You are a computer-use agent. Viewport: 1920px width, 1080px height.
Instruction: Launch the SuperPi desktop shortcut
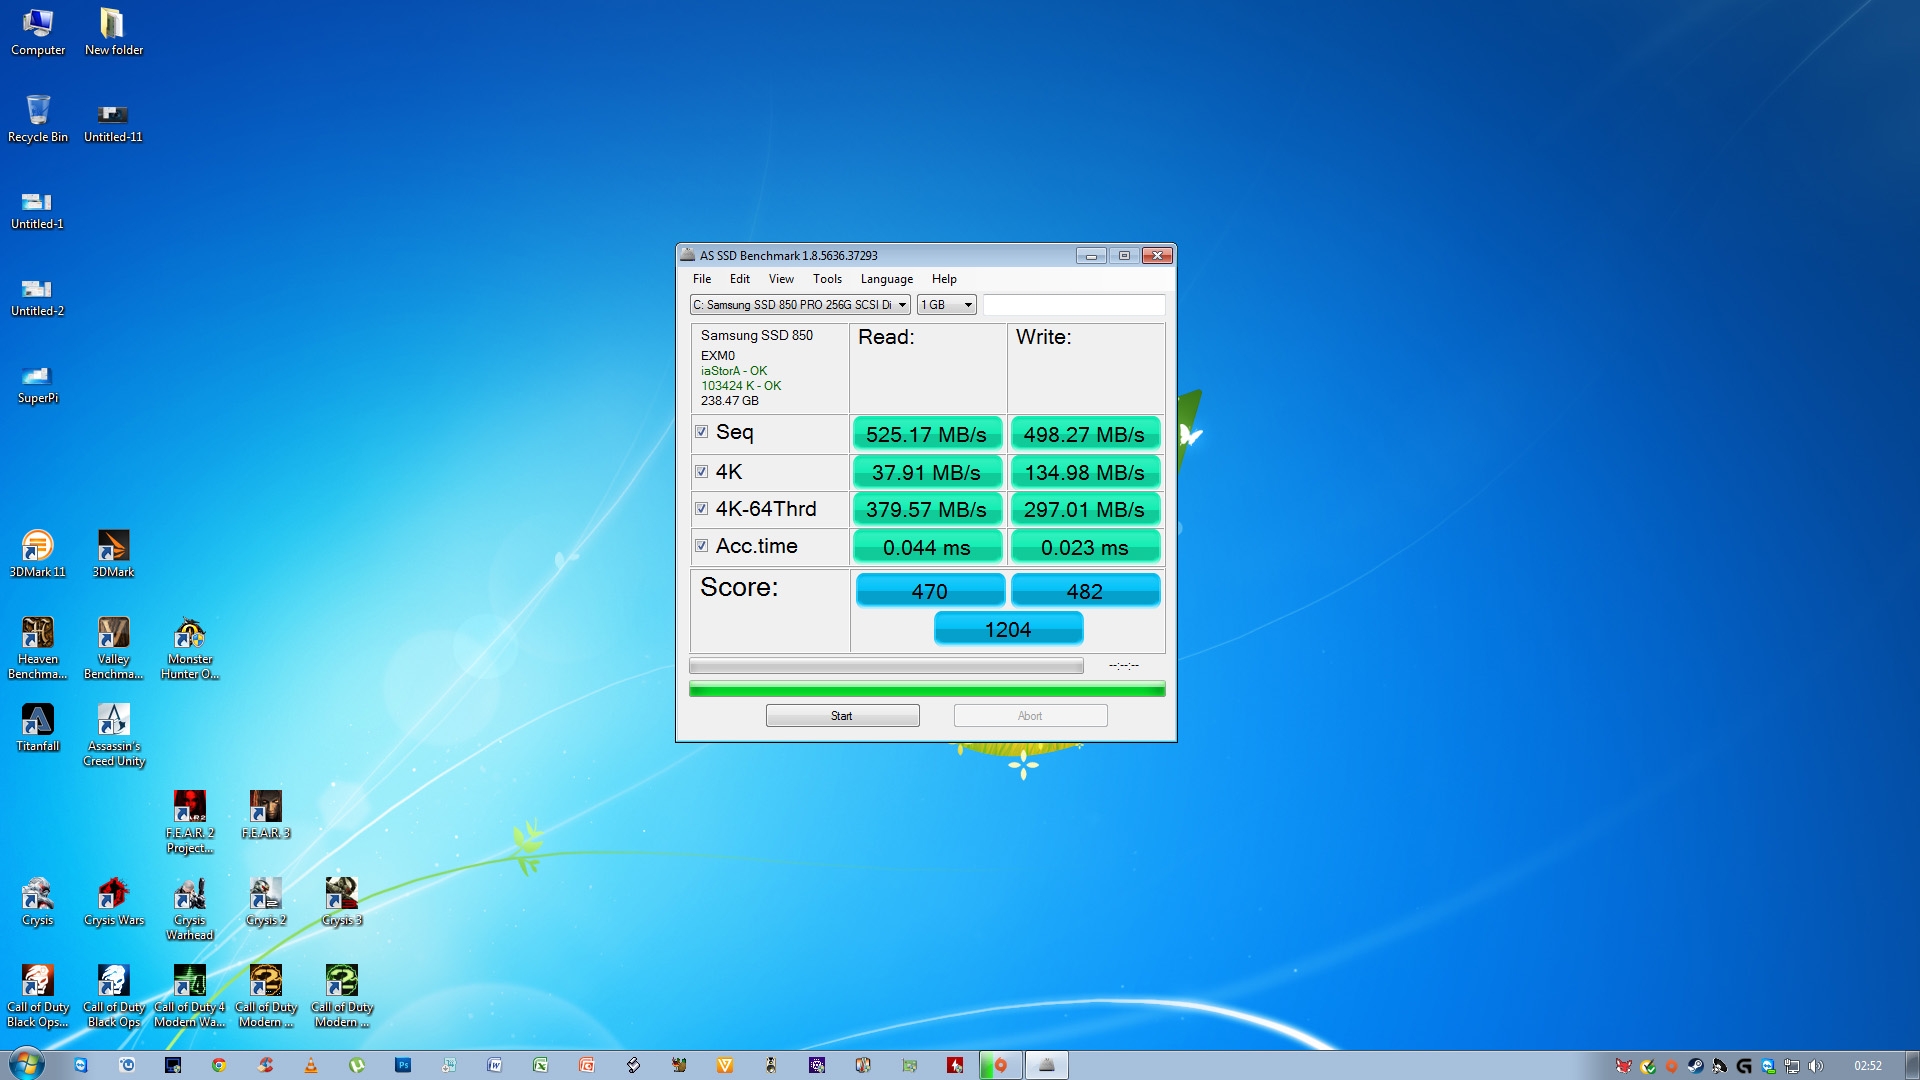point(37,383)
